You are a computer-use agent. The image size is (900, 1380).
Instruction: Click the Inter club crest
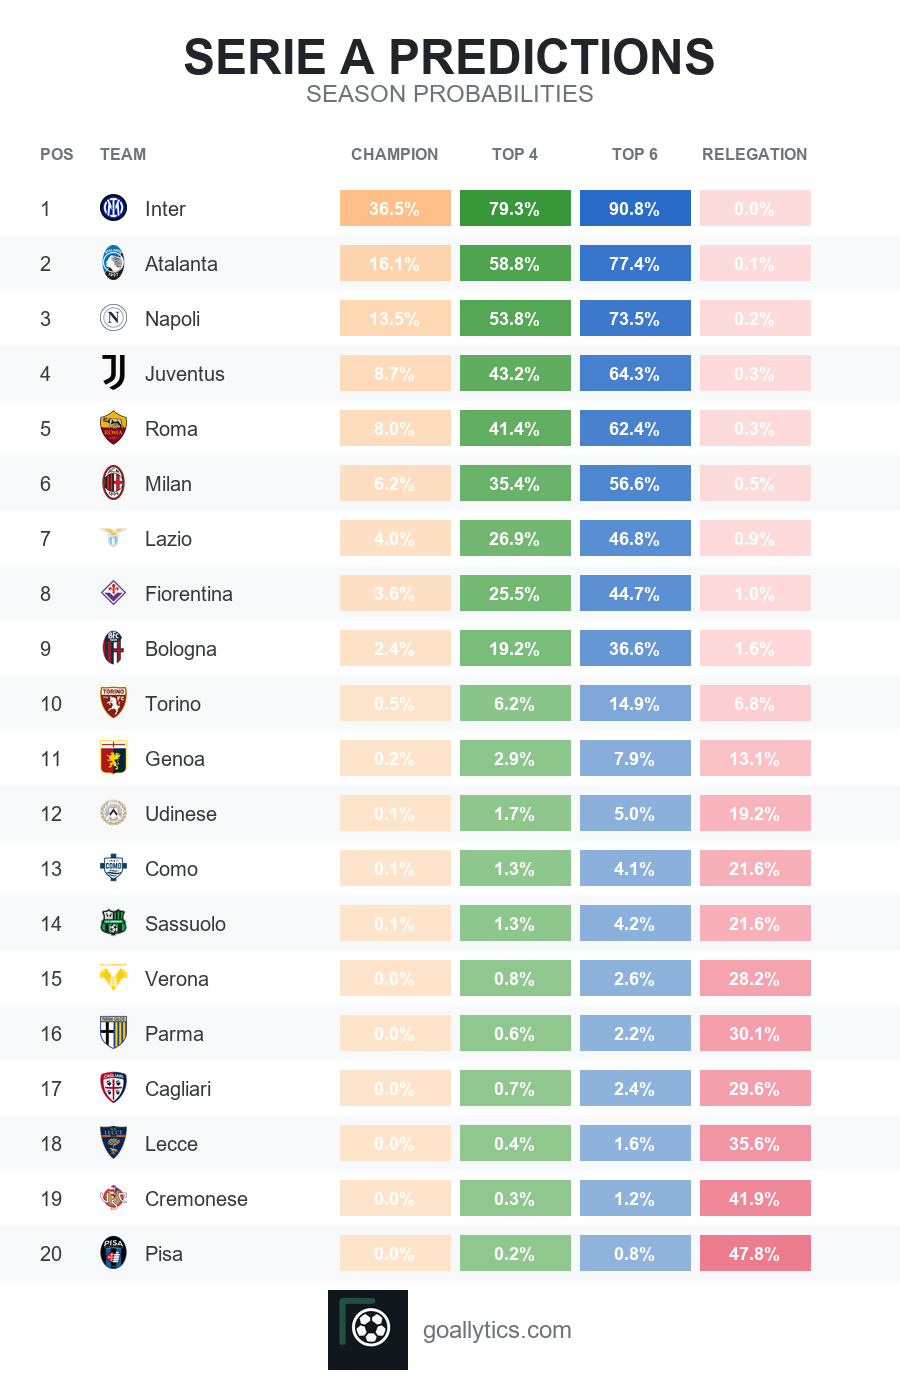click(x=114, y=208)
